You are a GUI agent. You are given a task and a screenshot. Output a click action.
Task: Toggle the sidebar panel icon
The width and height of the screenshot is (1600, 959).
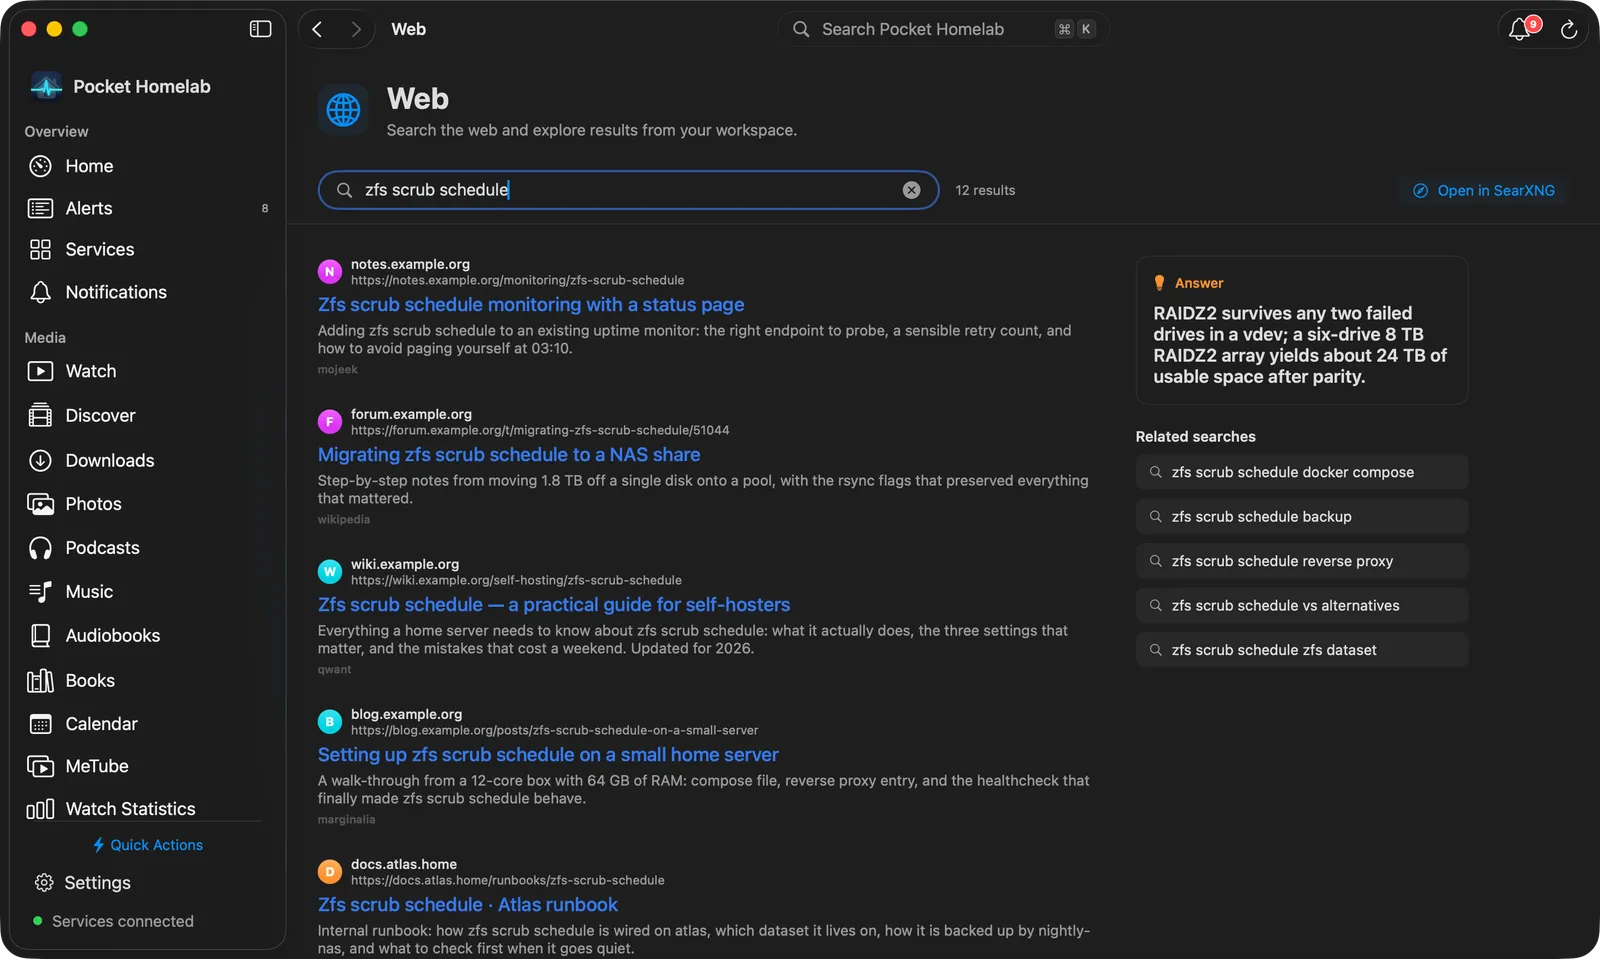(x=260, y=29)
